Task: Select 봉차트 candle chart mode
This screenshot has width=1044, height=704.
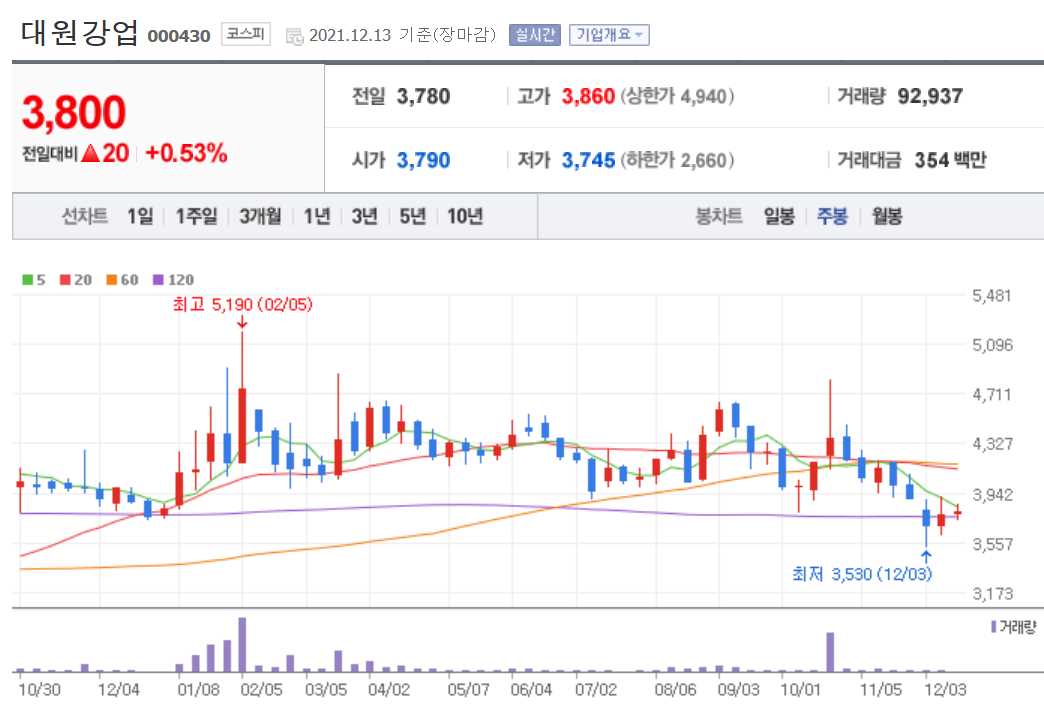Action: (x=719, y=215)
